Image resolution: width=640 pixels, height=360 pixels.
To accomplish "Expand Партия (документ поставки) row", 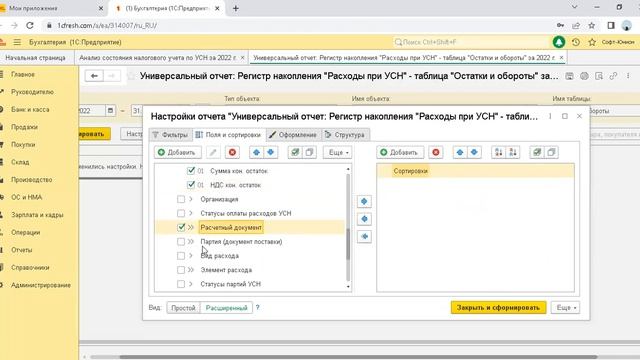I will (191, 242).
